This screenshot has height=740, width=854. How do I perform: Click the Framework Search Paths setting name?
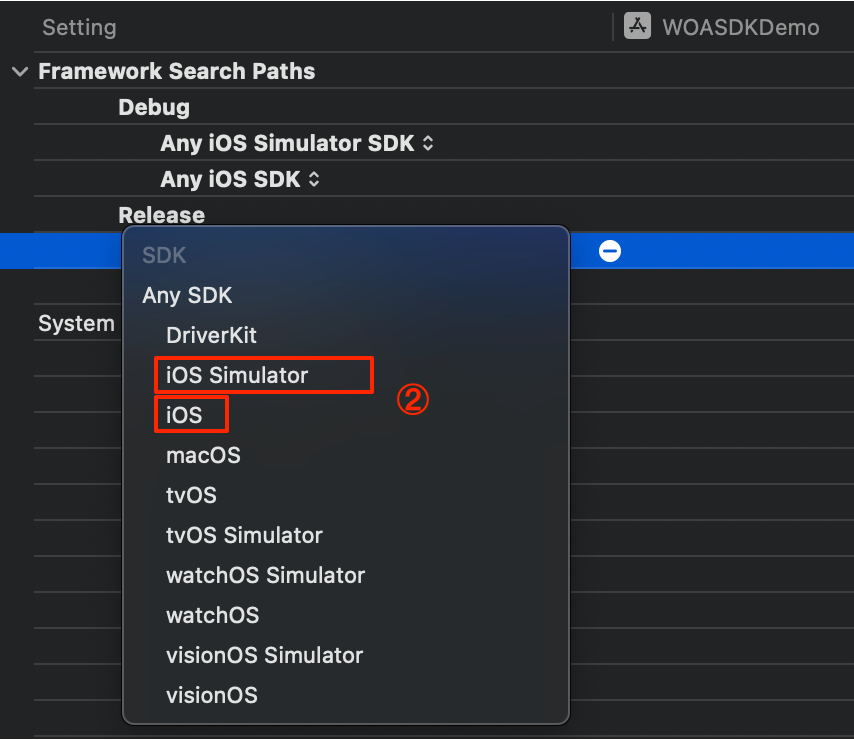tap(176, 72)
